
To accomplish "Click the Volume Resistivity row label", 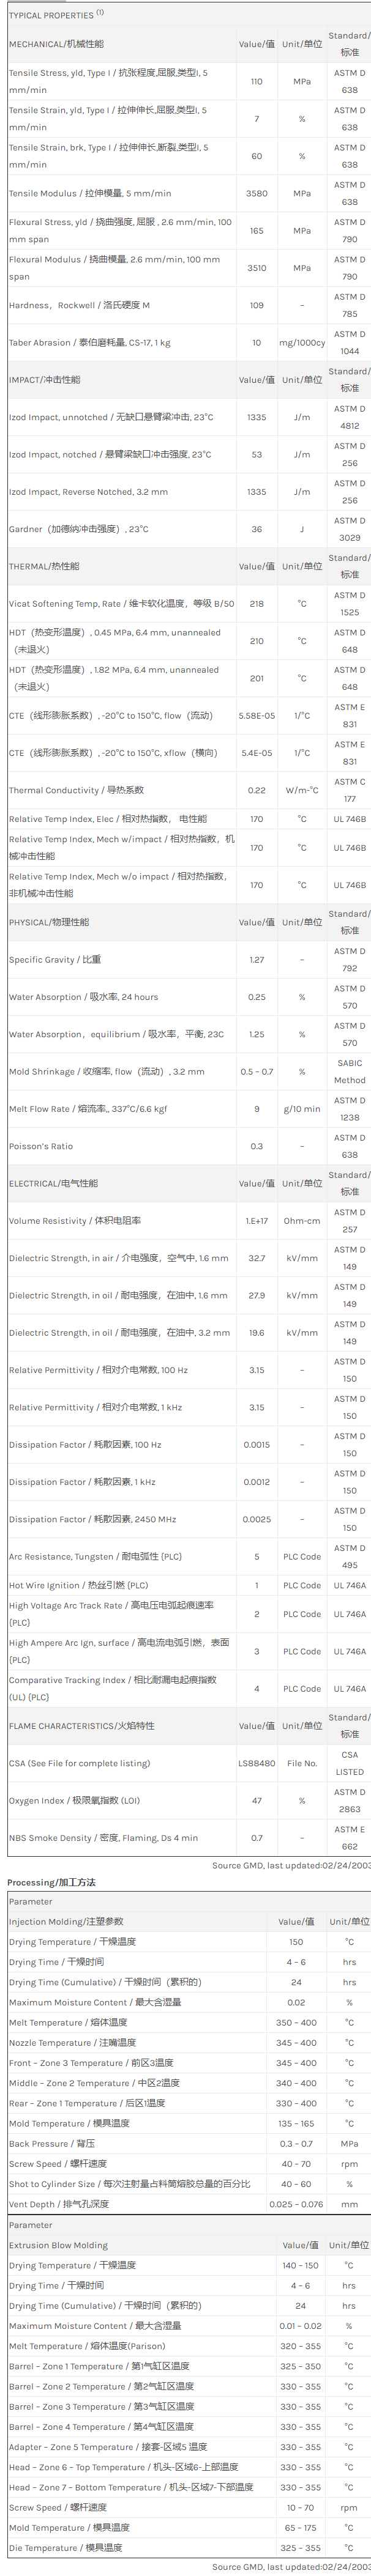I will [x=75, y=1221].
